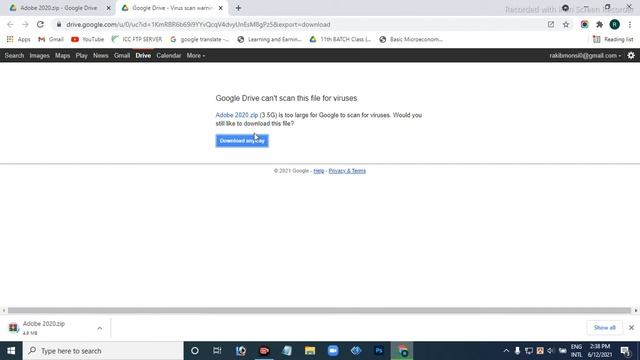
Task: Open the settings gear in Google bar
Action: 631,56
